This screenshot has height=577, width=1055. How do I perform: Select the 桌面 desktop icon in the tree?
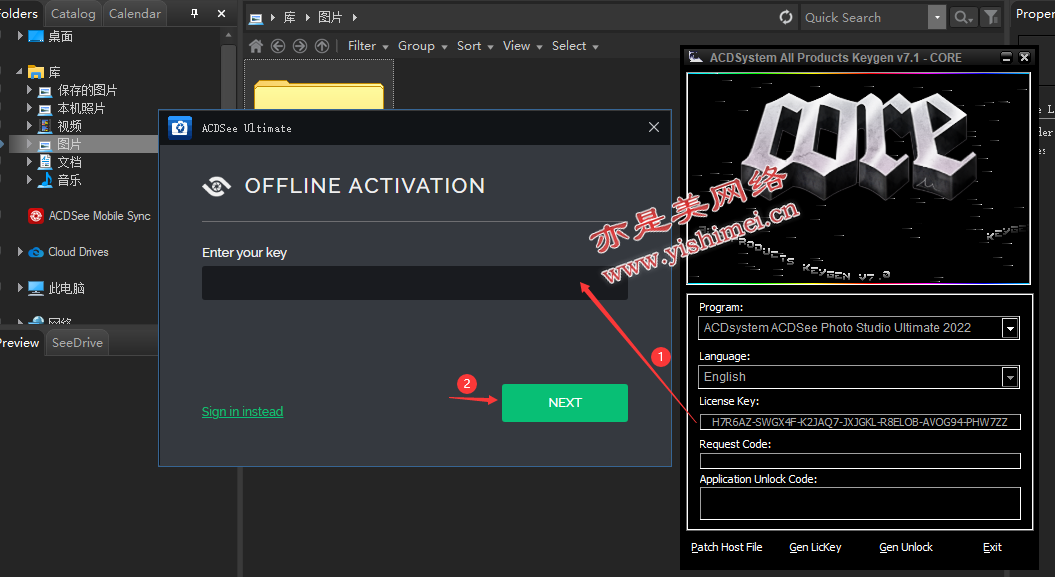[36, 36]
